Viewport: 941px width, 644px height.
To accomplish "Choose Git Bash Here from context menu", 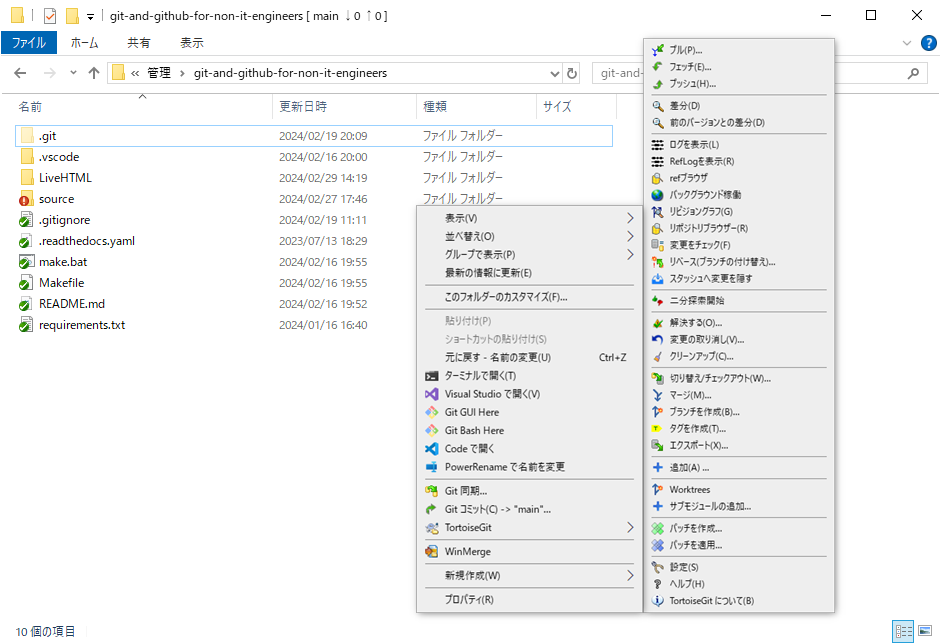I will (529, 431).
